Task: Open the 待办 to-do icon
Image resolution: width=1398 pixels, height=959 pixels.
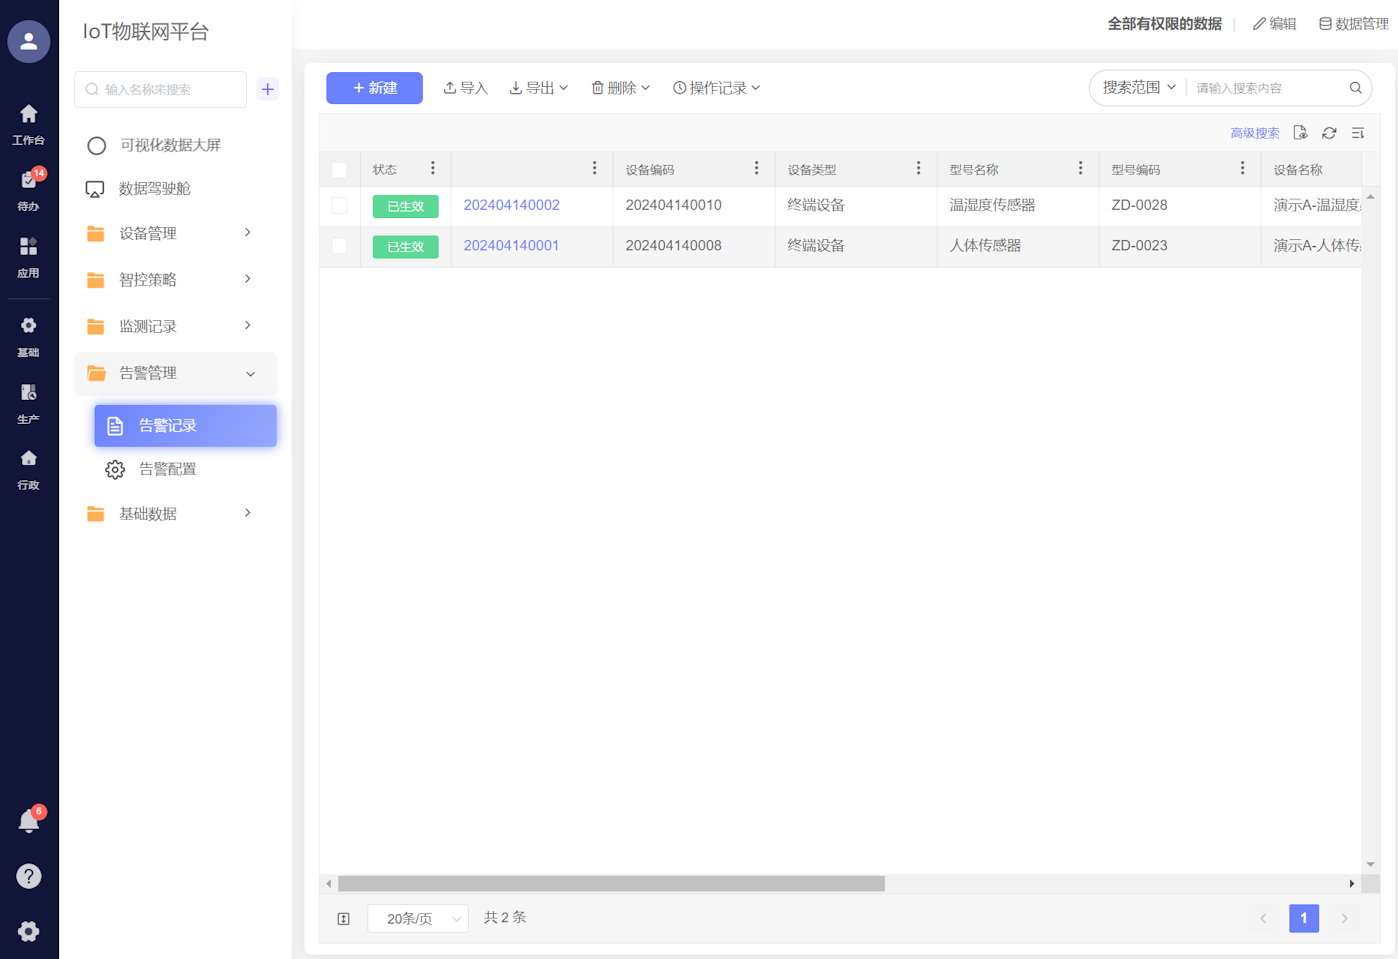Action: (28, 187)
